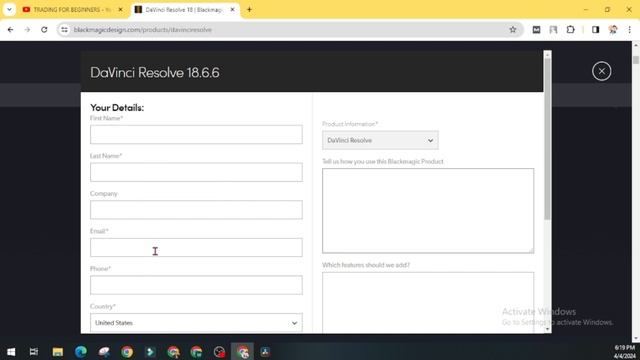The width and height of the screenshot is (640, 360).
Task: Open the M extension icon in toolbar
Action: point(536,29)
